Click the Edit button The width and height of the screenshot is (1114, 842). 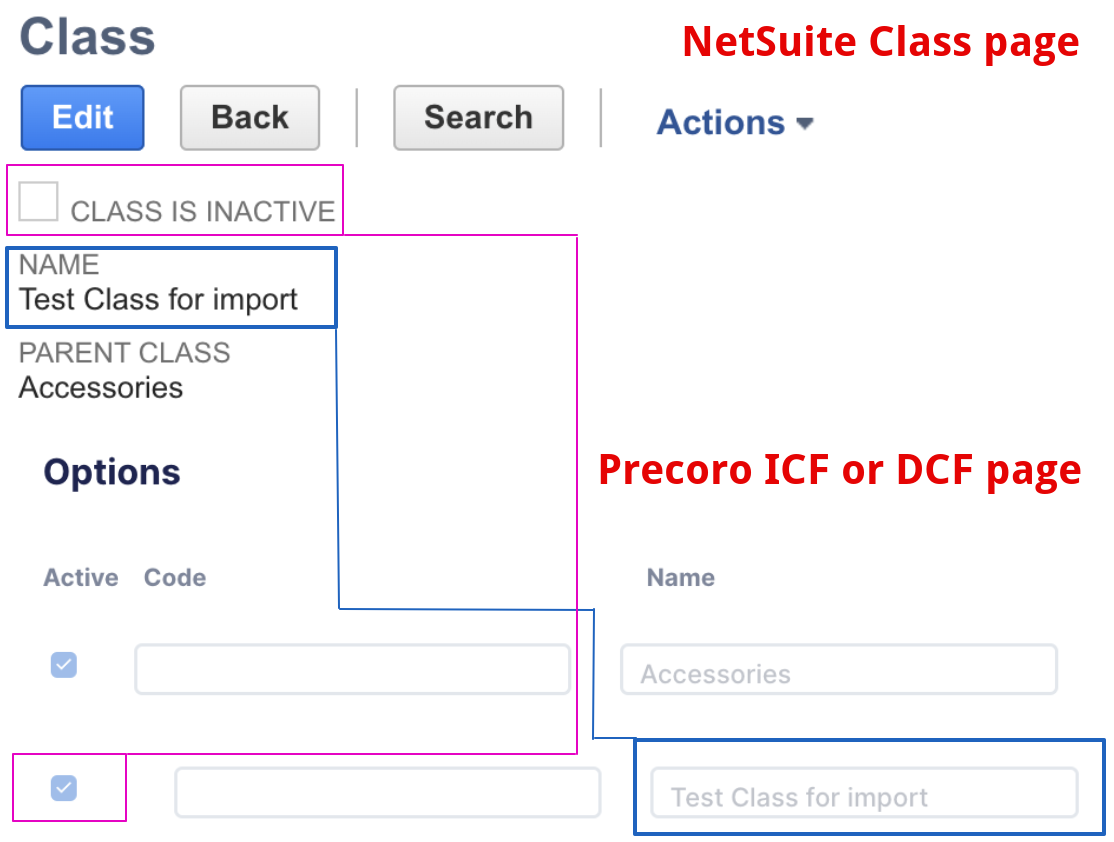(81, 117)
